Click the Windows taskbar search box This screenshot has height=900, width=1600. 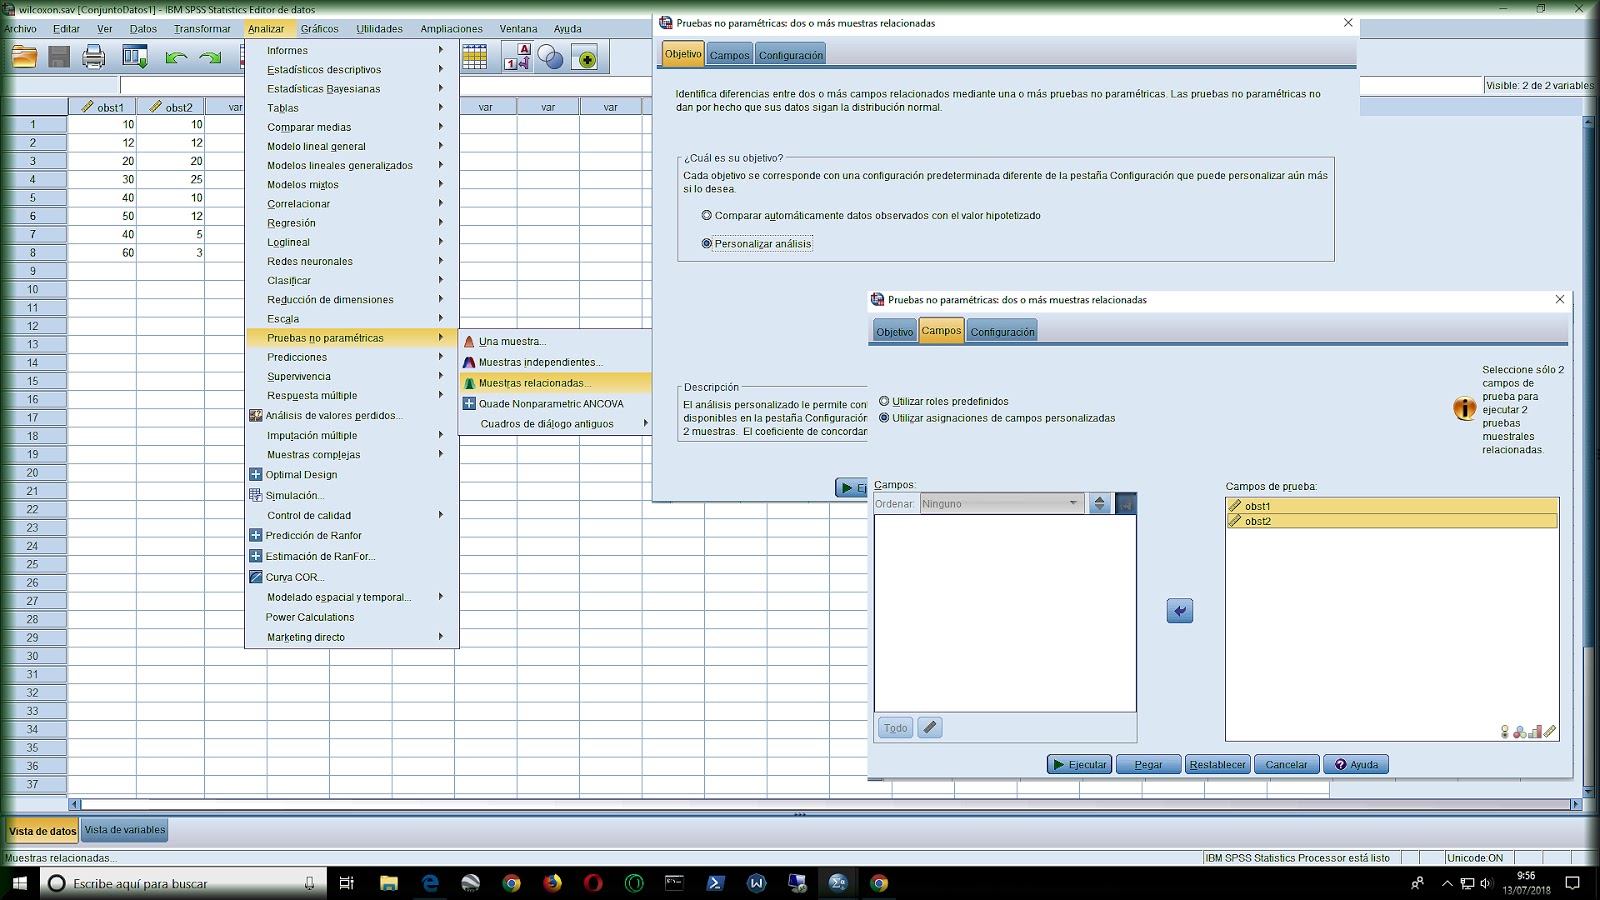point(181,883)
